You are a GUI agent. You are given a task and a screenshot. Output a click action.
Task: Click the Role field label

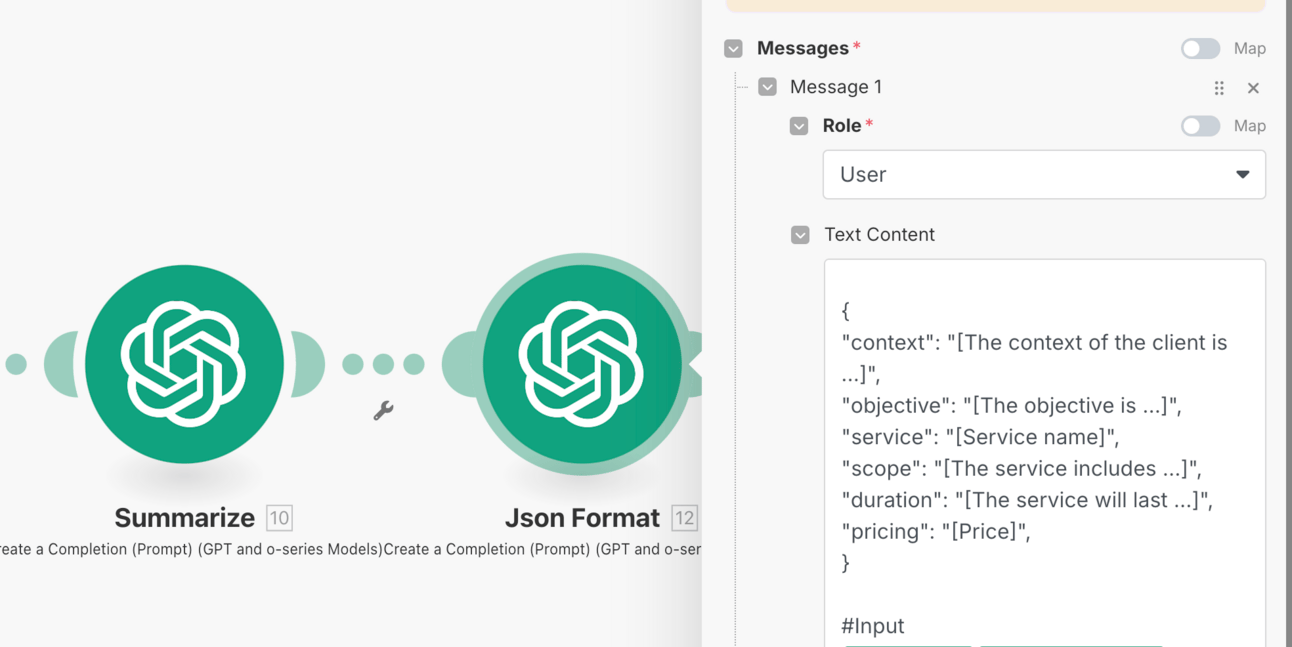[x=842, y=126]
